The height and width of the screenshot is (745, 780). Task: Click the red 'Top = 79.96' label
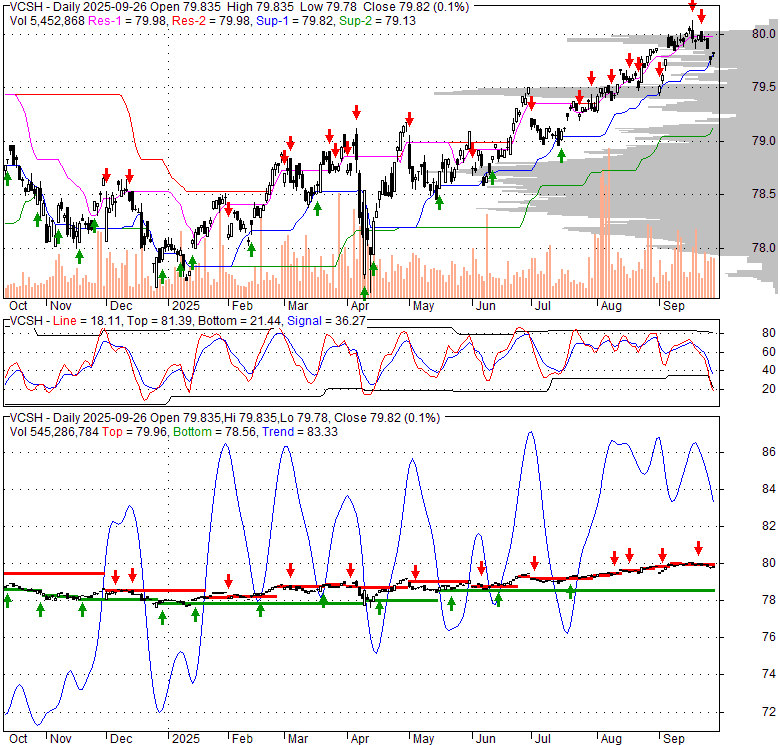point(135,432)
